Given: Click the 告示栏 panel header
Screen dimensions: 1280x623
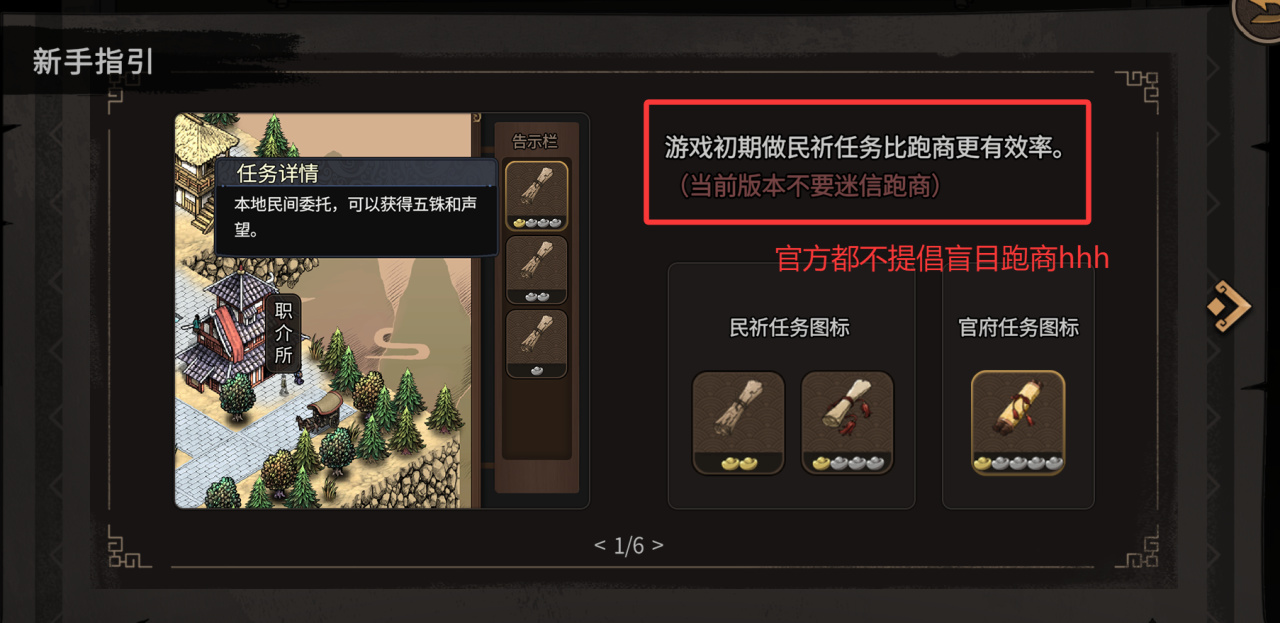Looking at the screenshot, I should tap(535, 141).
